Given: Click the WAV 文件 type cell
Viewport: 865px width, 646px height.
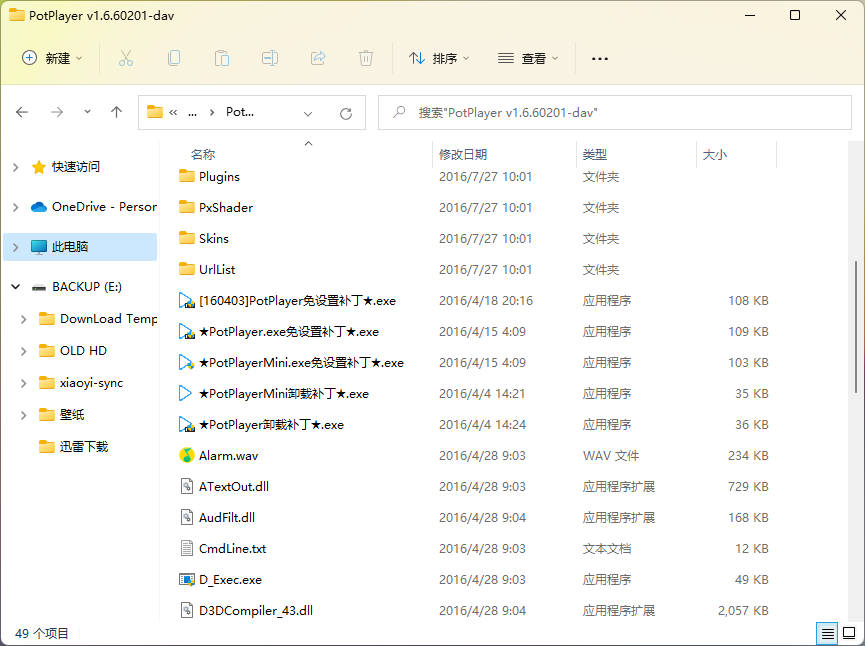Looking at the screenshot, I should pos(611,456).
